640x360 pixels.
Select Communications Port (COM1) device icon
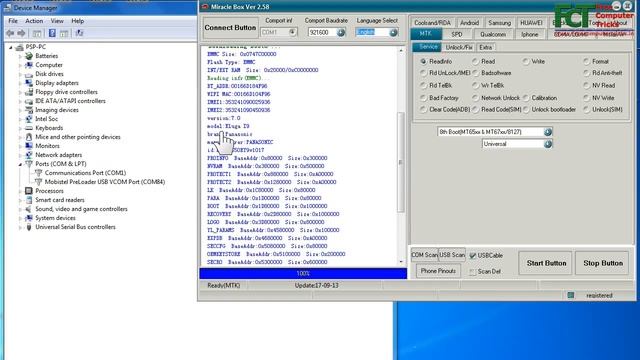tap(38, 173)
